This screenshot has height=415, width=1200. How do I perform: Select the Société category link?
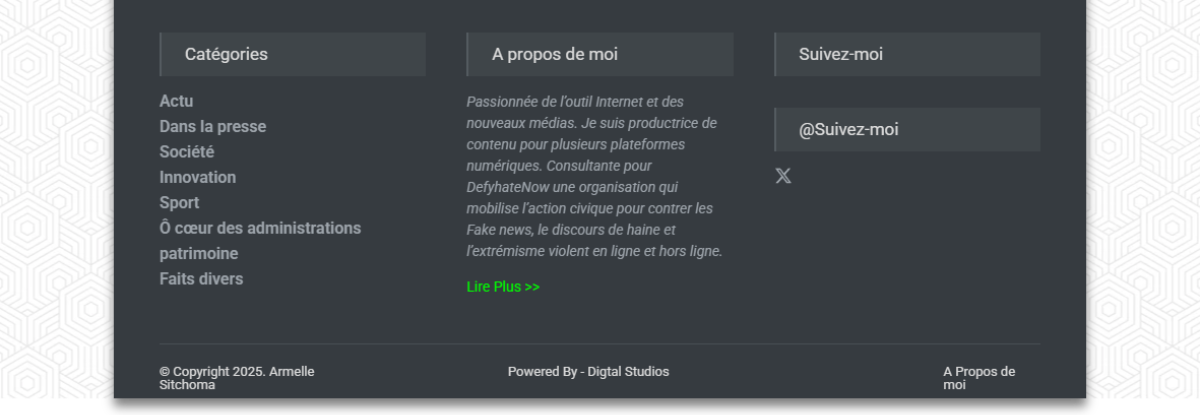(x=187, y=152)
